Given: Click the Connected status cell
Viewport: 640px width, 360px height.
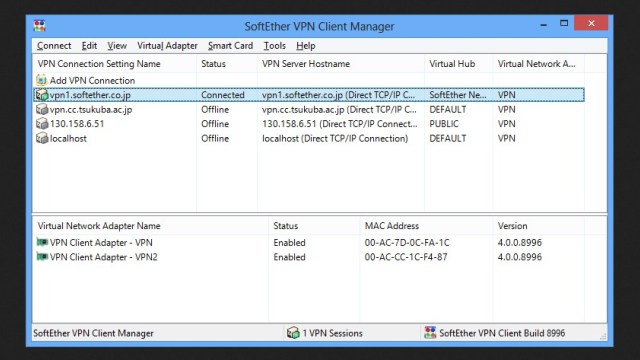Looking at the screenshot, I should tap(223, 95).
